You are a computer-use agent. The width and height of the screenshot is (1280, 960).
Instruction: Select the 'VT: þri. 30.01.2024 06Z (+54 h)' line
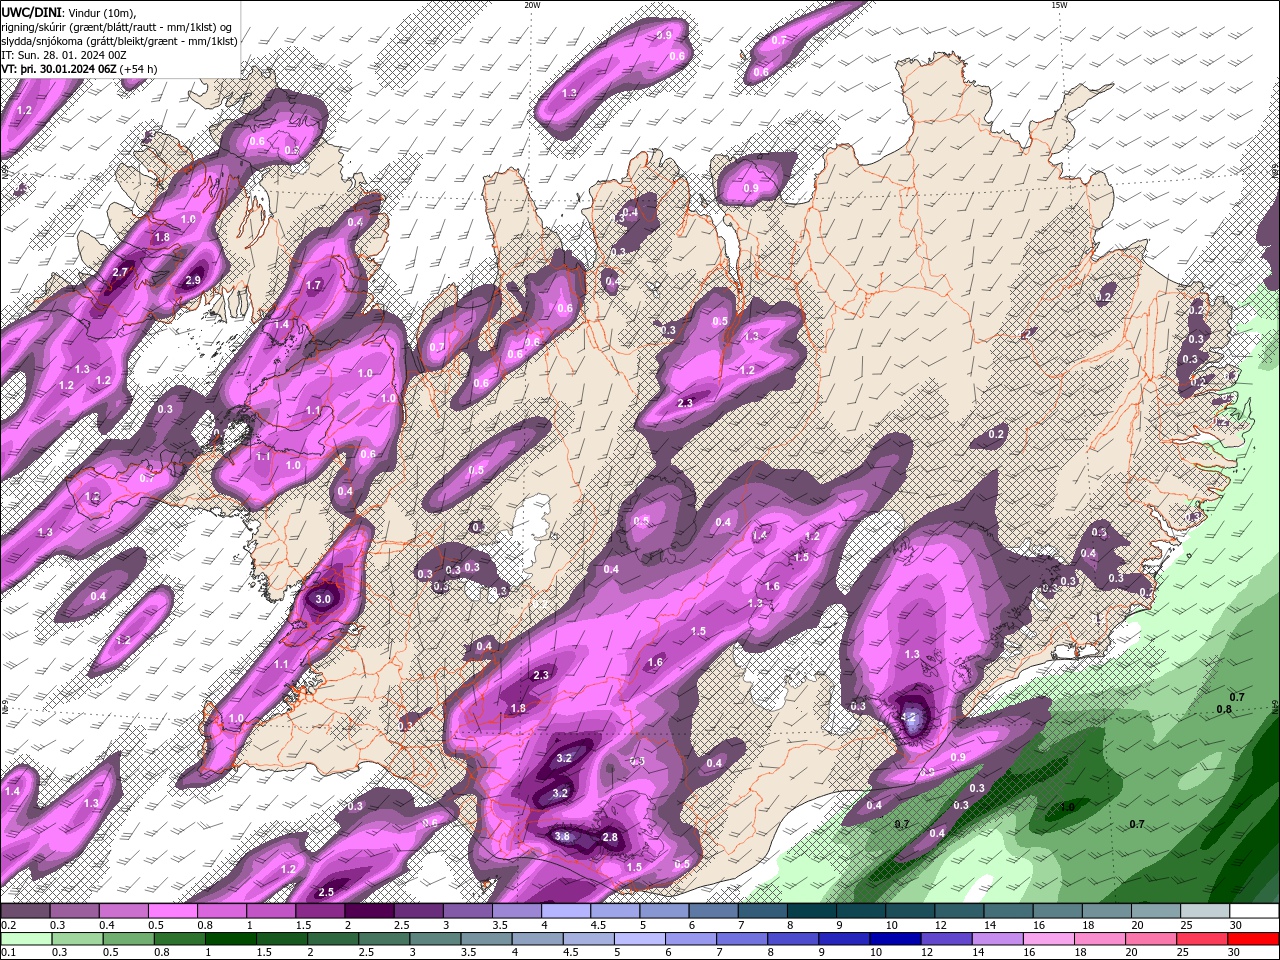(x=79, y=69)
